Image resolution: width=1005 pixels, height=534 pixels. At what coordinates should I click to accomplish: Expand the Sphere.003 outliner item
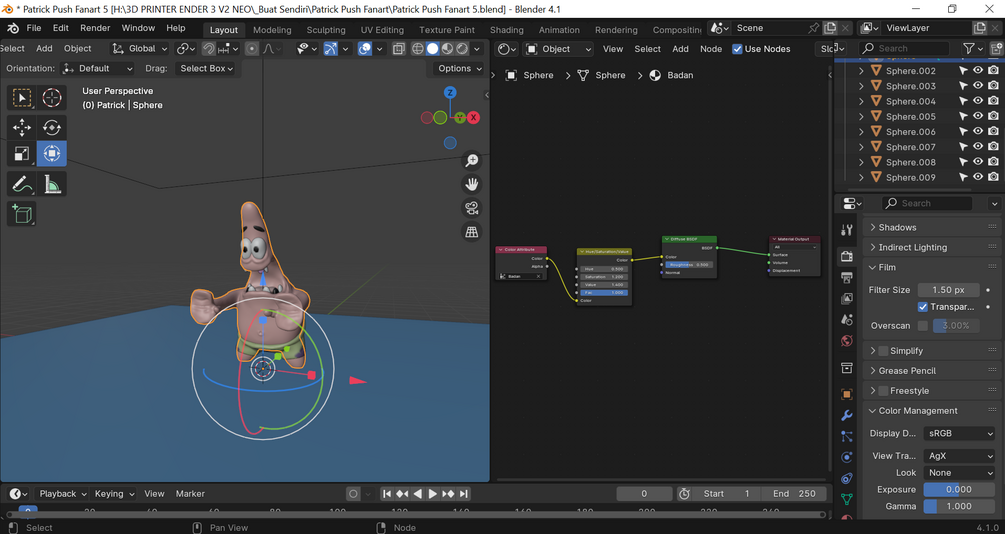(861, 86)
